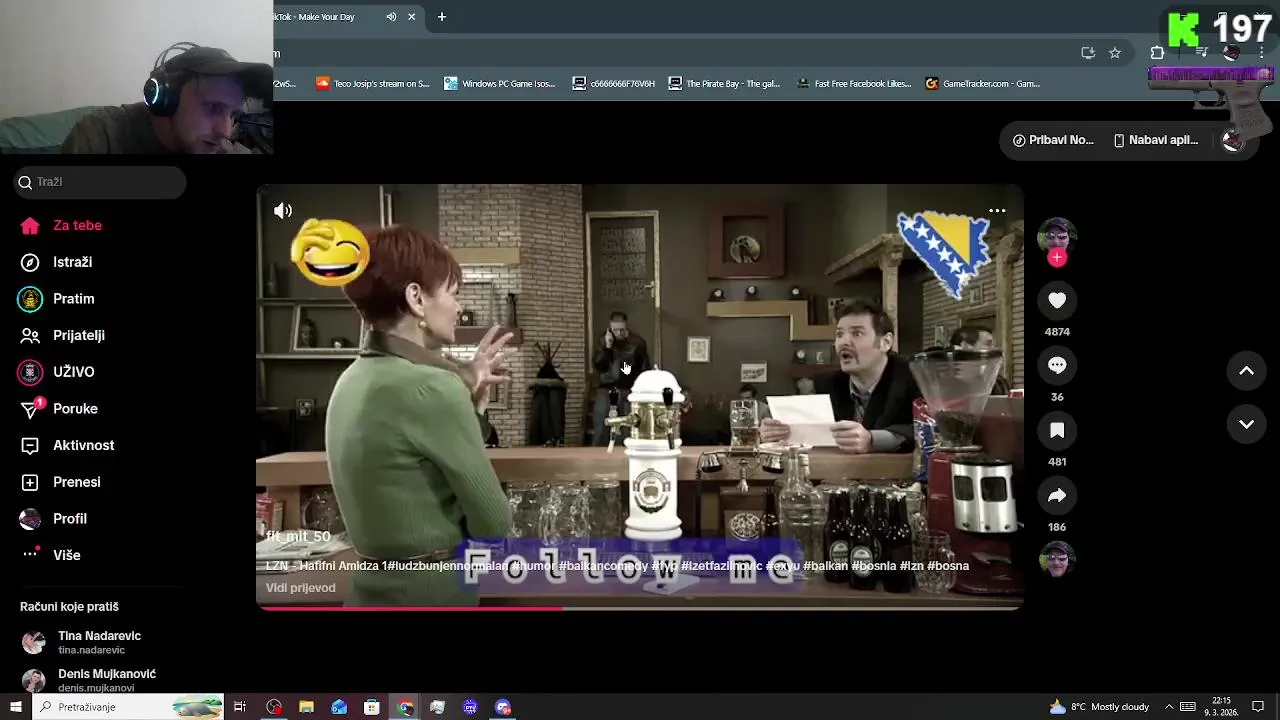Open the Windows Start menu

click(15, 707)
